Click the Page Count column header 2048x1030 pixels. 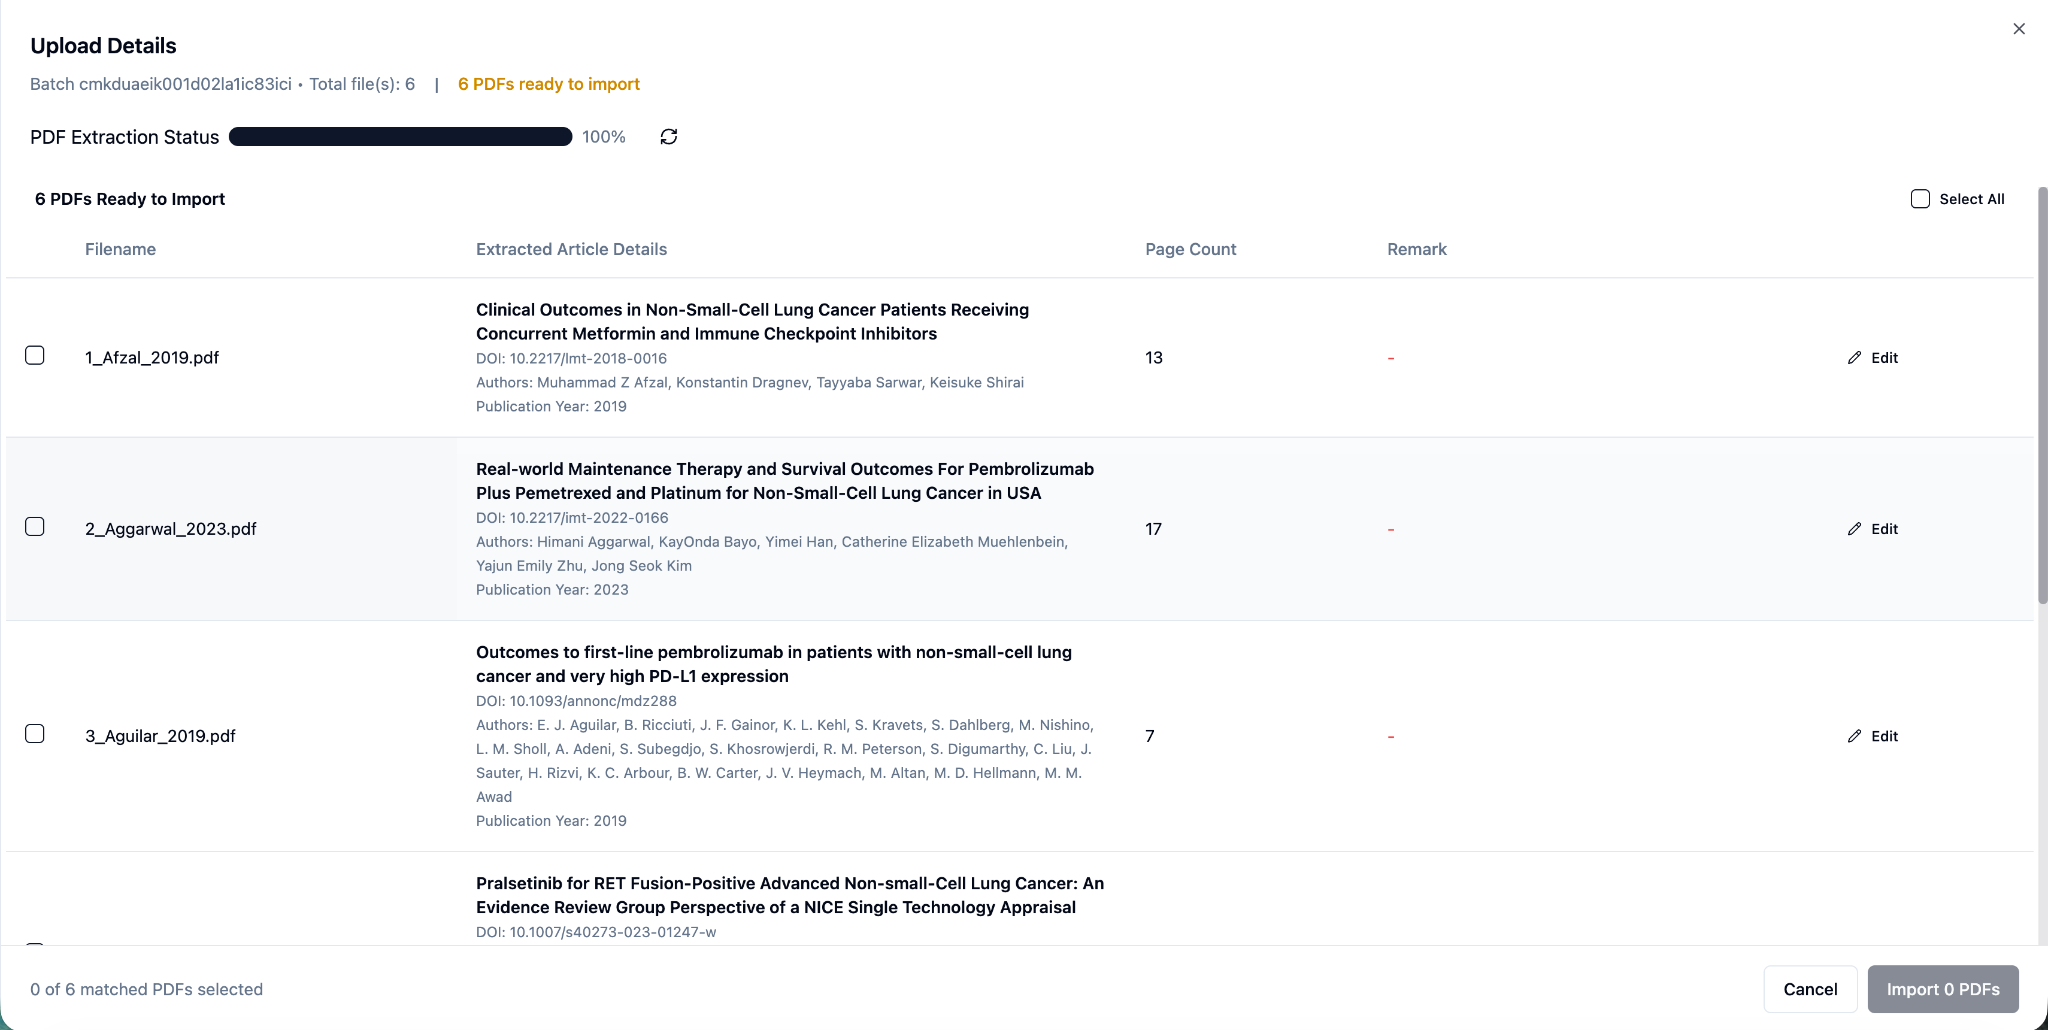1190,249
